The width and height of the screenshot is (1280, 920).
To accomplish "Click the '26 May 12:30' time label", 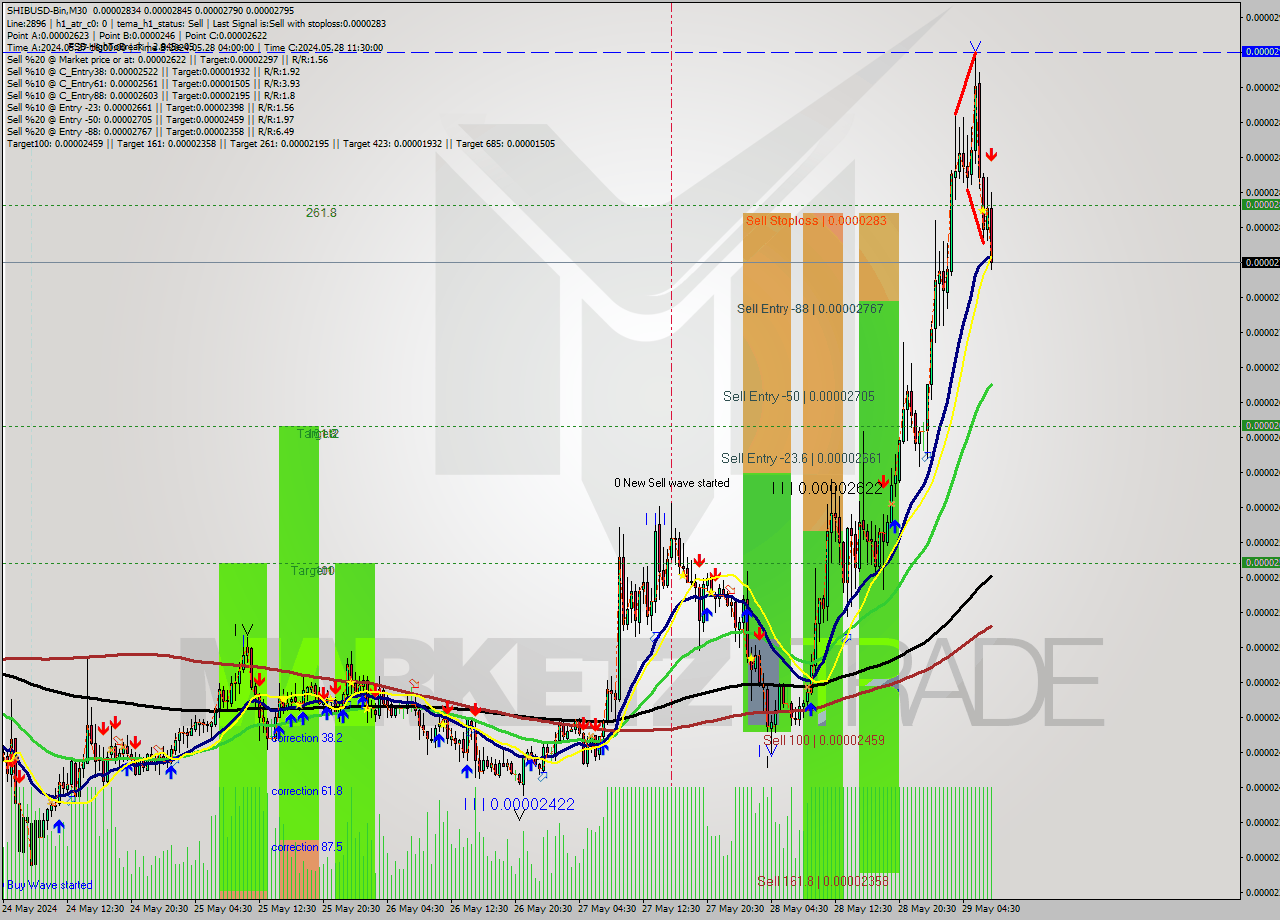I will pyautogui.click(x=479, y=909).
